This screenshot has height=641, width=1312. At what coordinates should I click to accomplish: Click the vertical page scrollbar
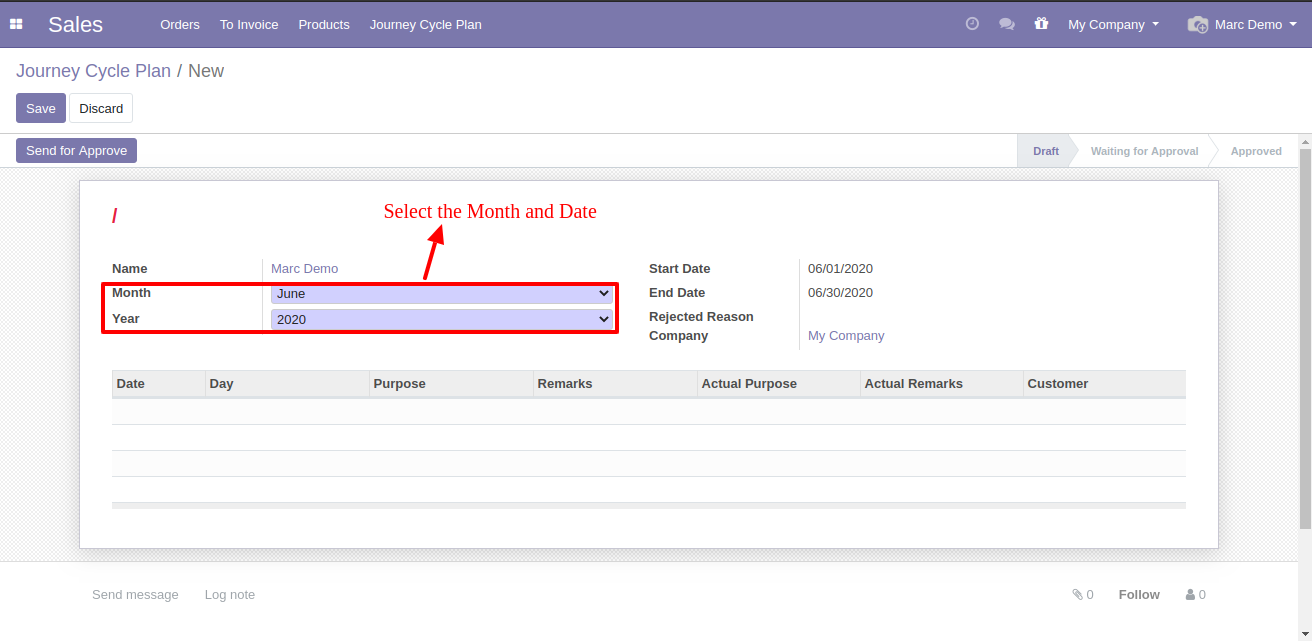pos(1305,340)
